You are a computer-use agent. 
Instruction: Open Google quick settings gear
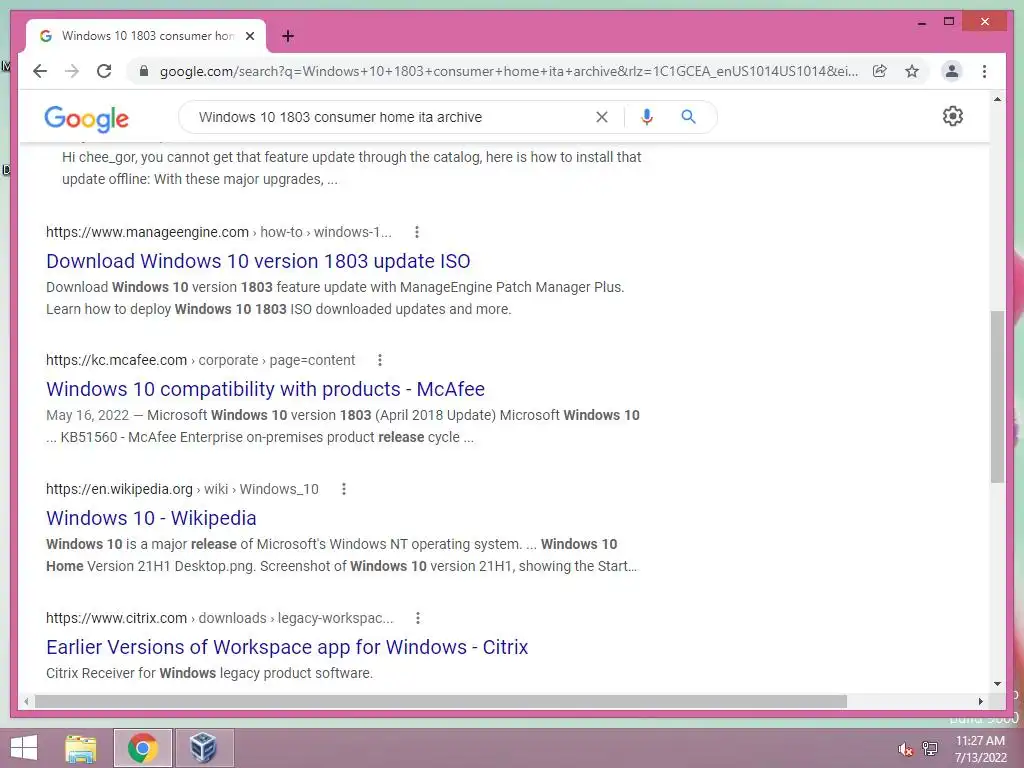[x=953, y=116]
